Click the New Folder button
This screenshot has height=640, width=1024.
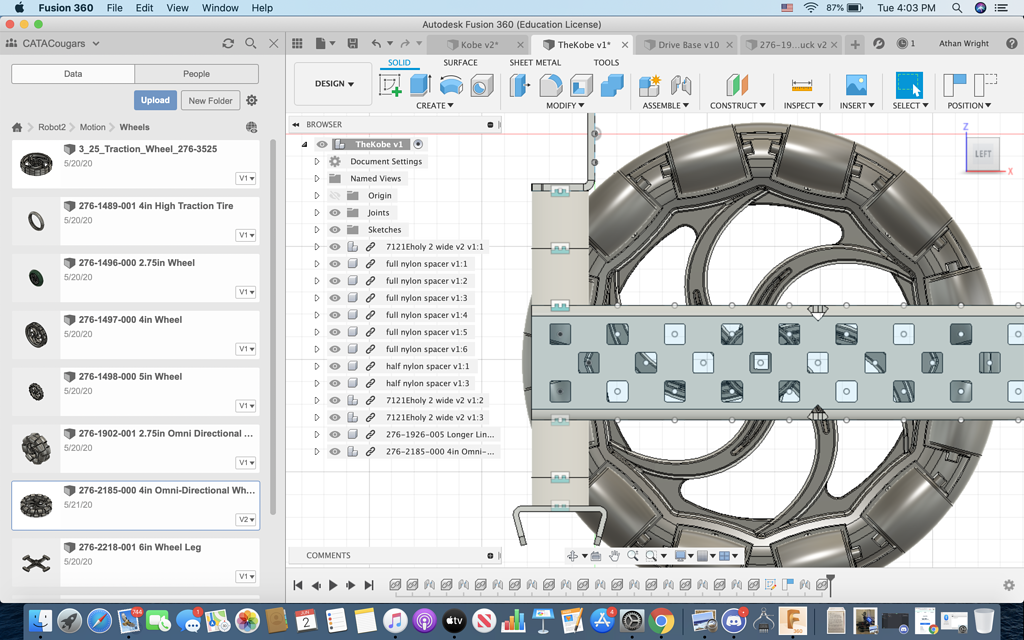[x=210, y=100]
